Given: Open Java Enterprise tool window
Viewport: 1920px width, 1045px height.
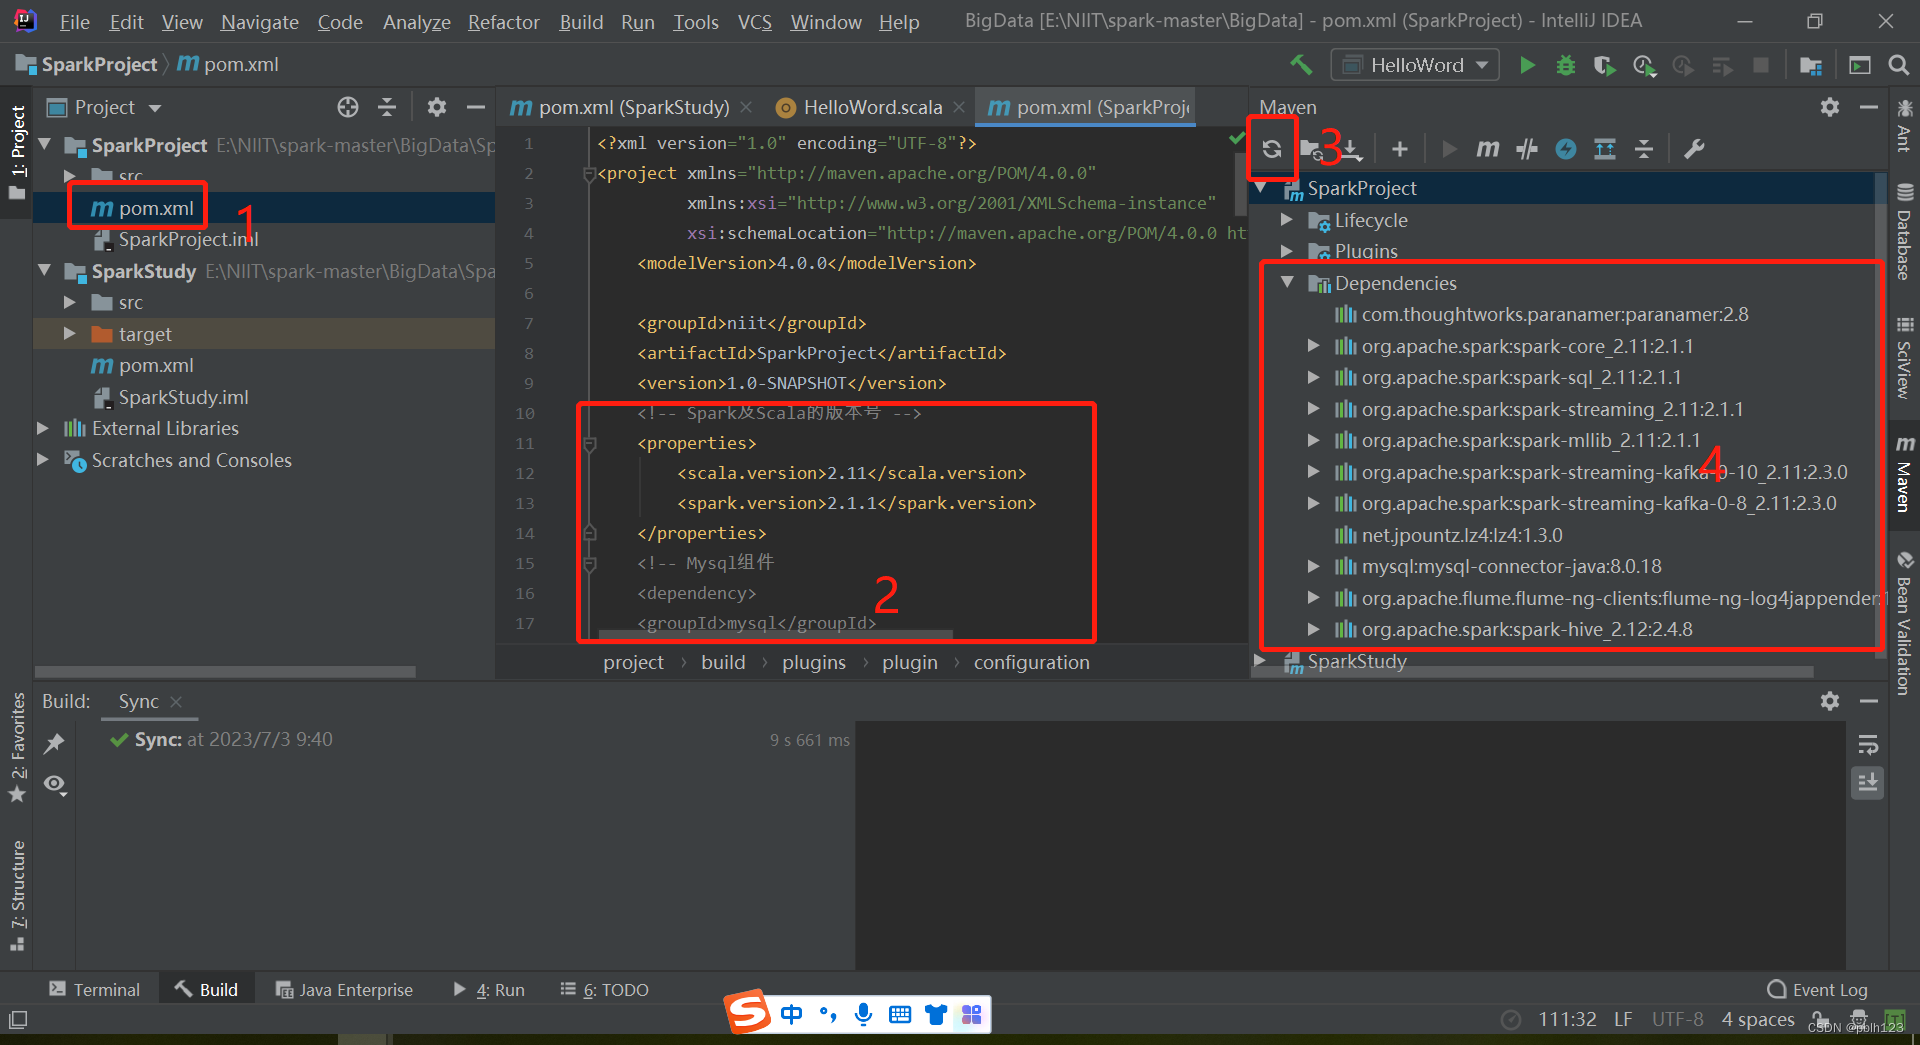Looking at the screenshot, I should [344, 989].
